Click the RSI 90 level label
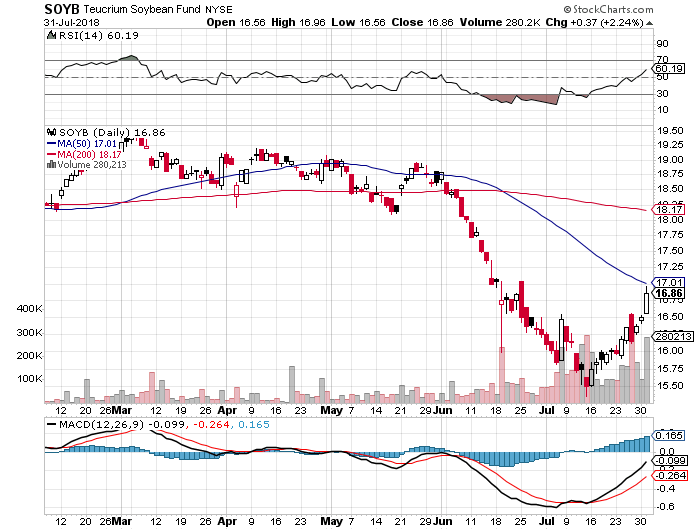700x530 pixels. pos(662,43)
